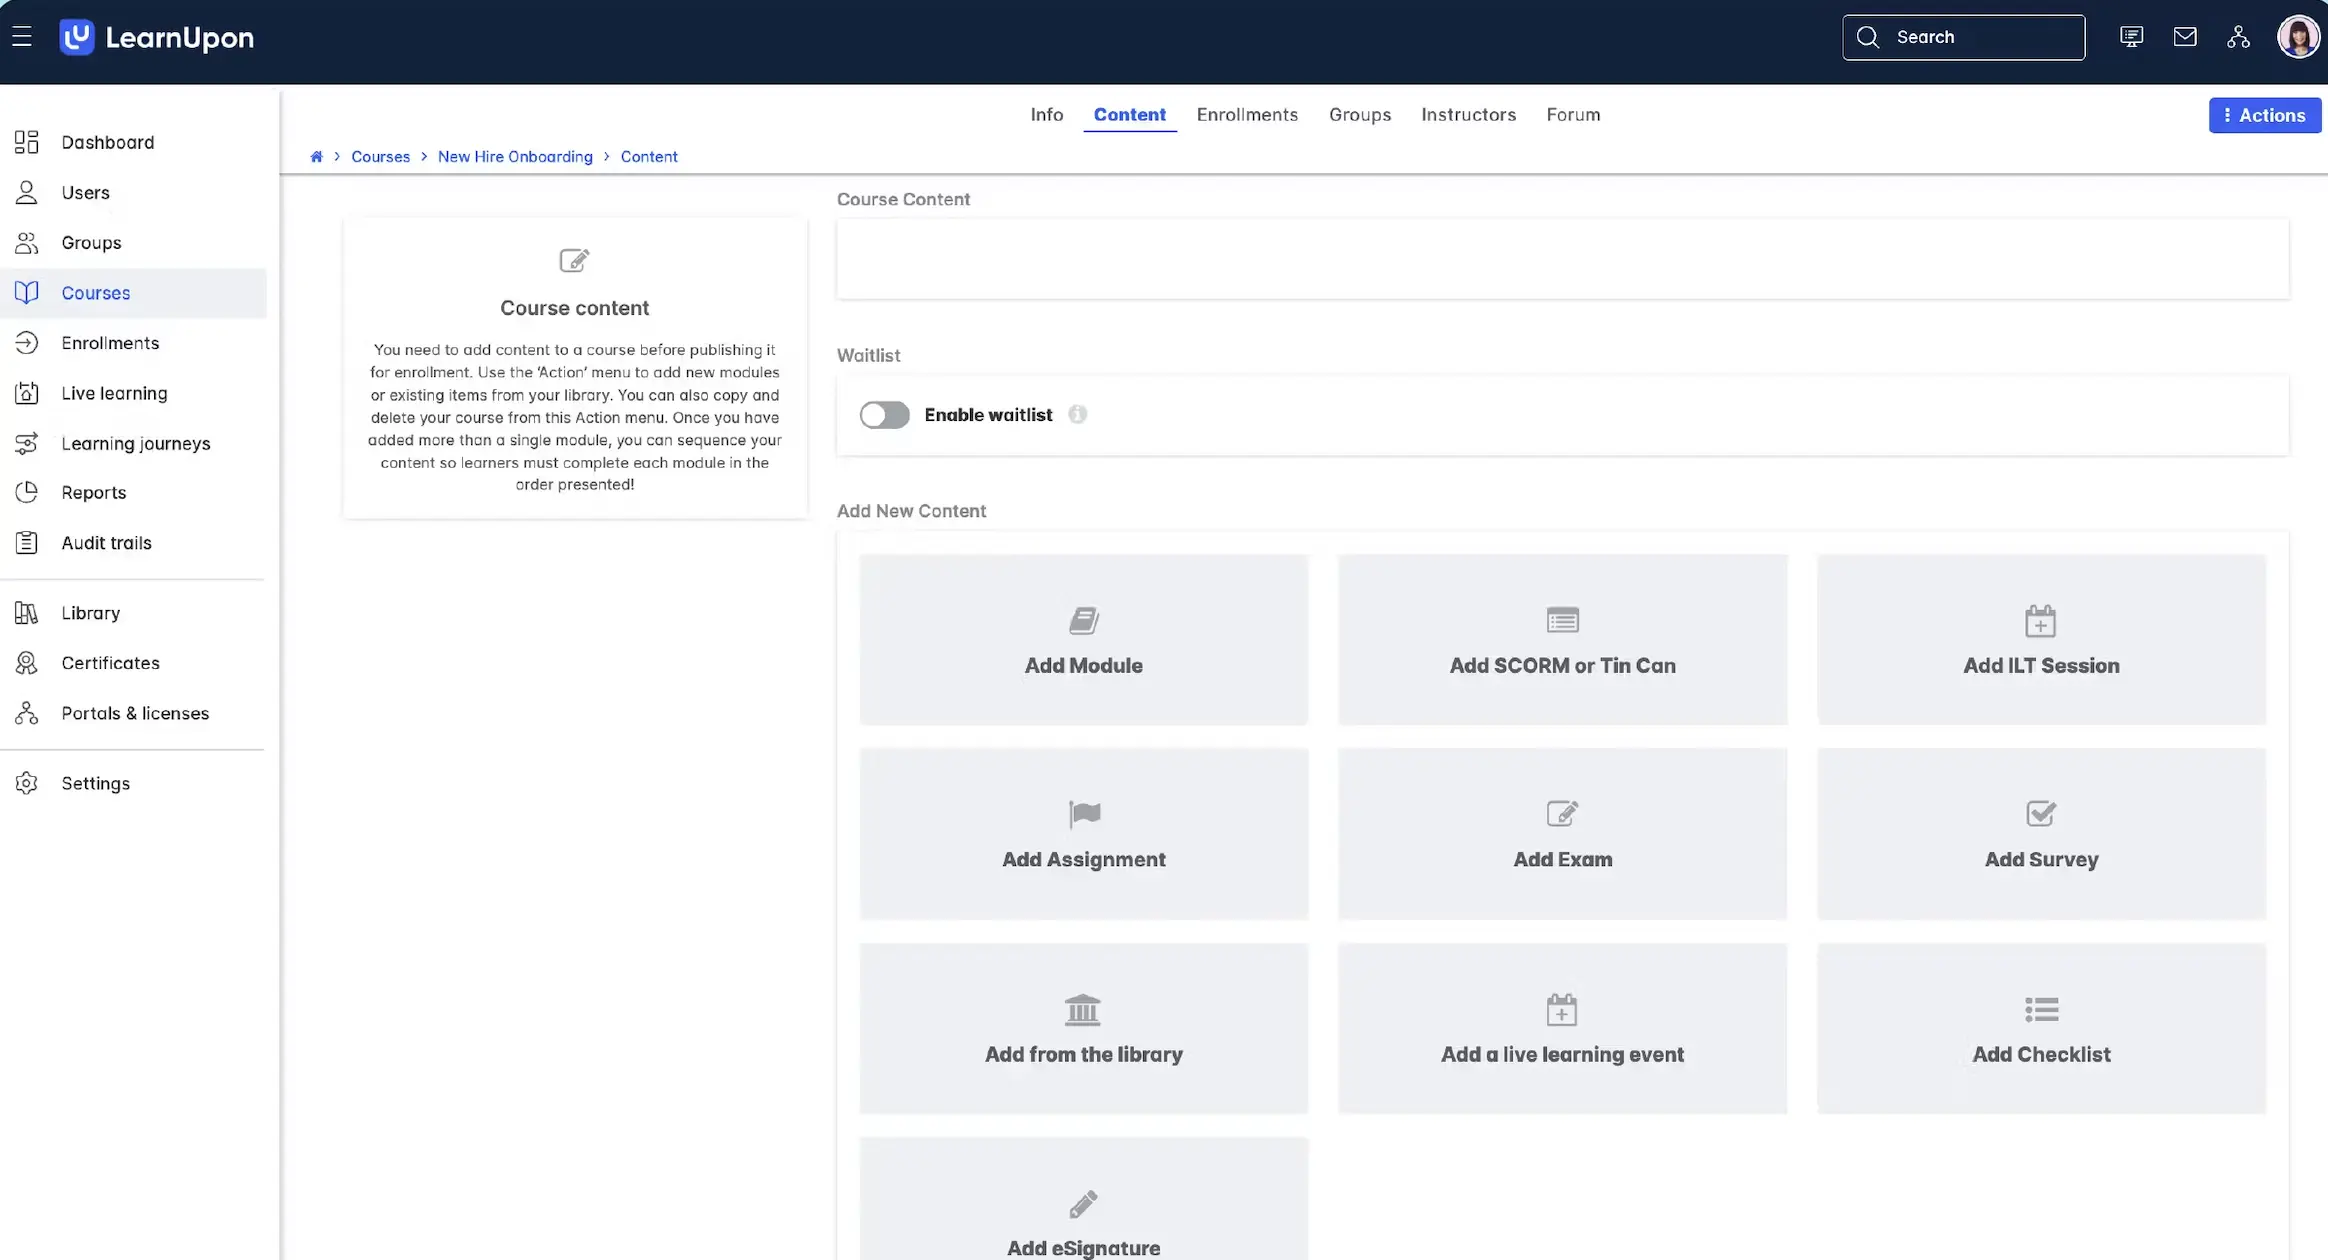The height and width of the screenshot is (1260, 2328).
Task: Click the messages envelope icon
Action: coord(2185,37)
